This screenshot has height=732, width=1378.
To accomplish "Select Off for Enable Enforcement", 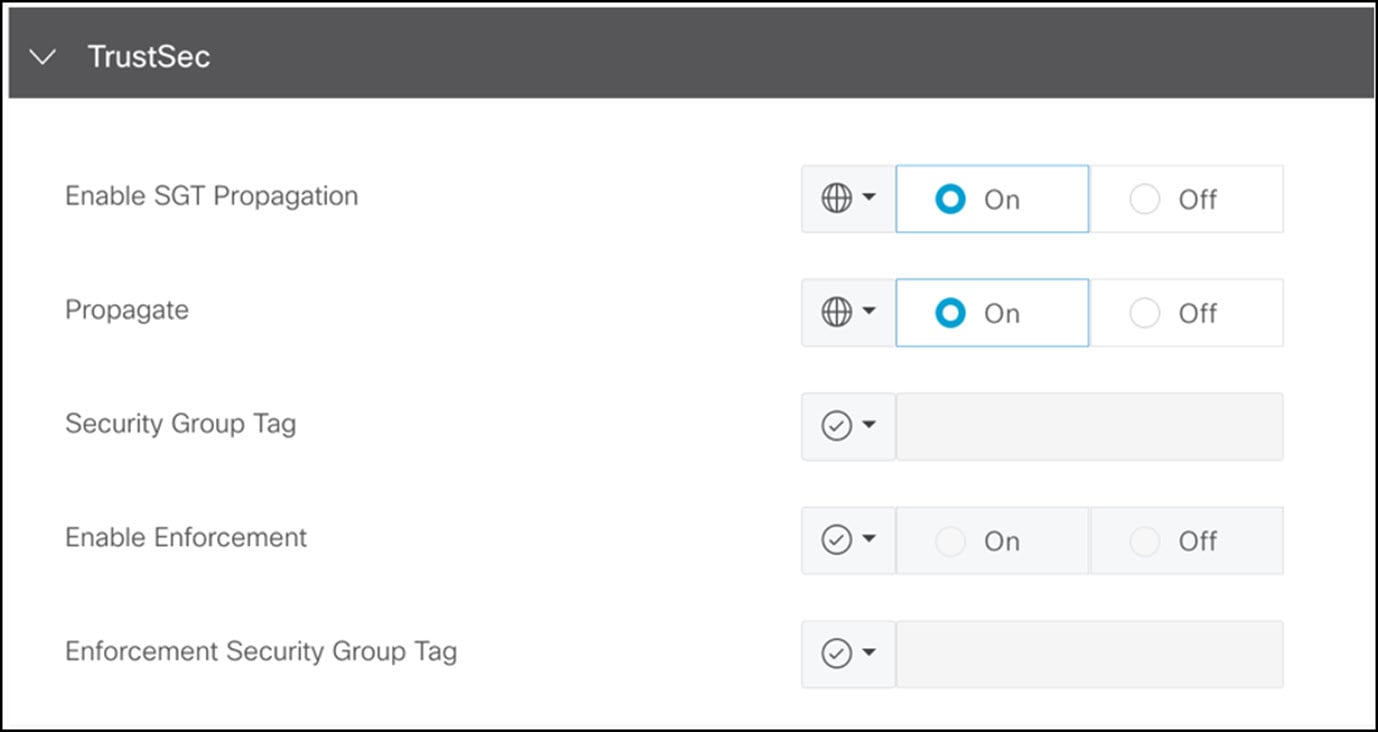I will [x=1186, y=541].
